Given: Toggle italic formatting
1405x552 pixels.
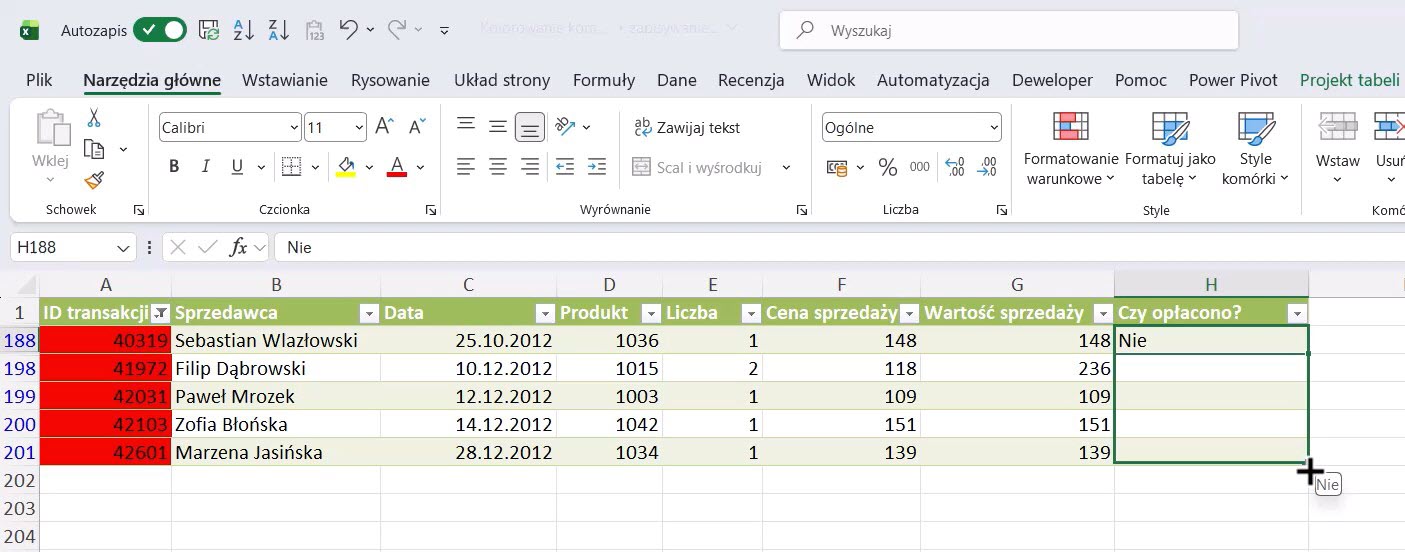Looking at the screenshot, I should 206,167.
